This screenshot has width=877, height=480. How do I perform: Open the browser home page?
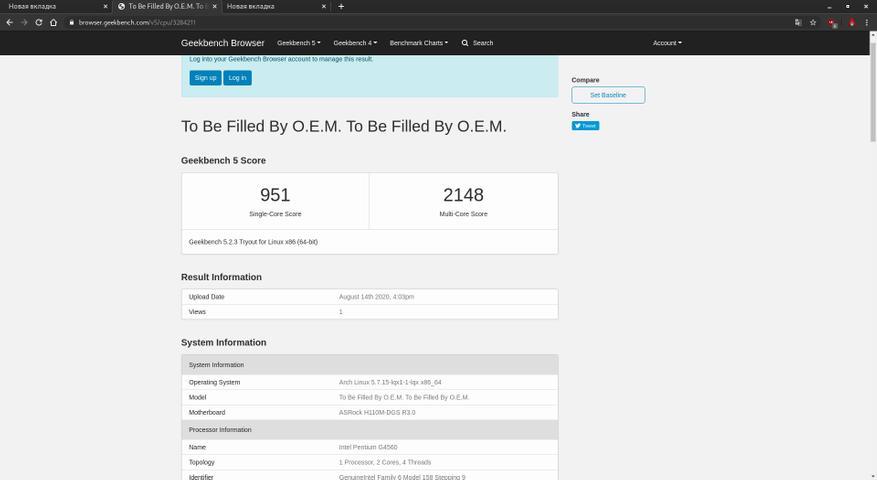(x=54, y=22)
